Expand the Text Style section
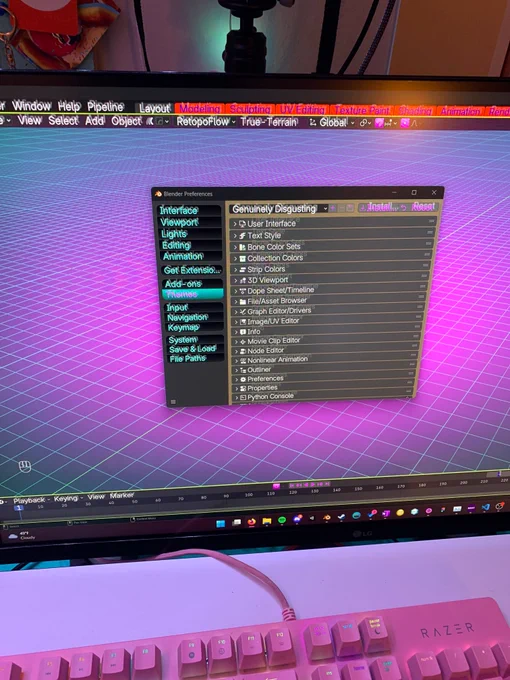 pos(332,235)
